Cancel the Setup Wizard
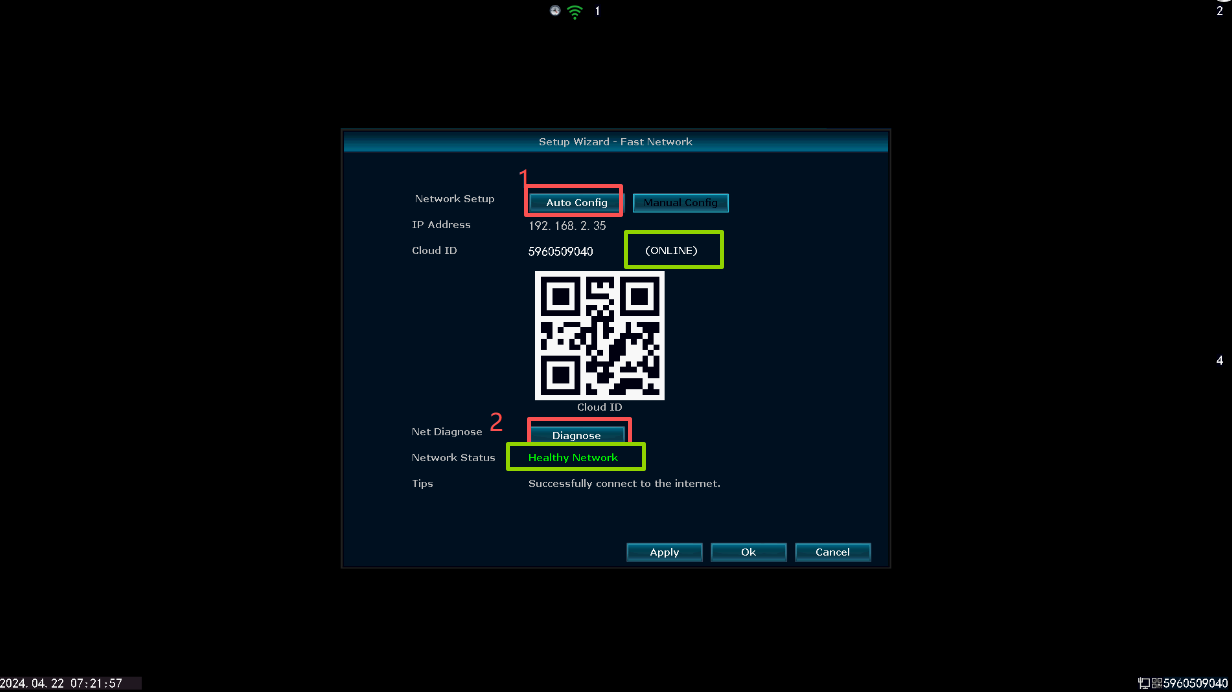 pos(833,552)
